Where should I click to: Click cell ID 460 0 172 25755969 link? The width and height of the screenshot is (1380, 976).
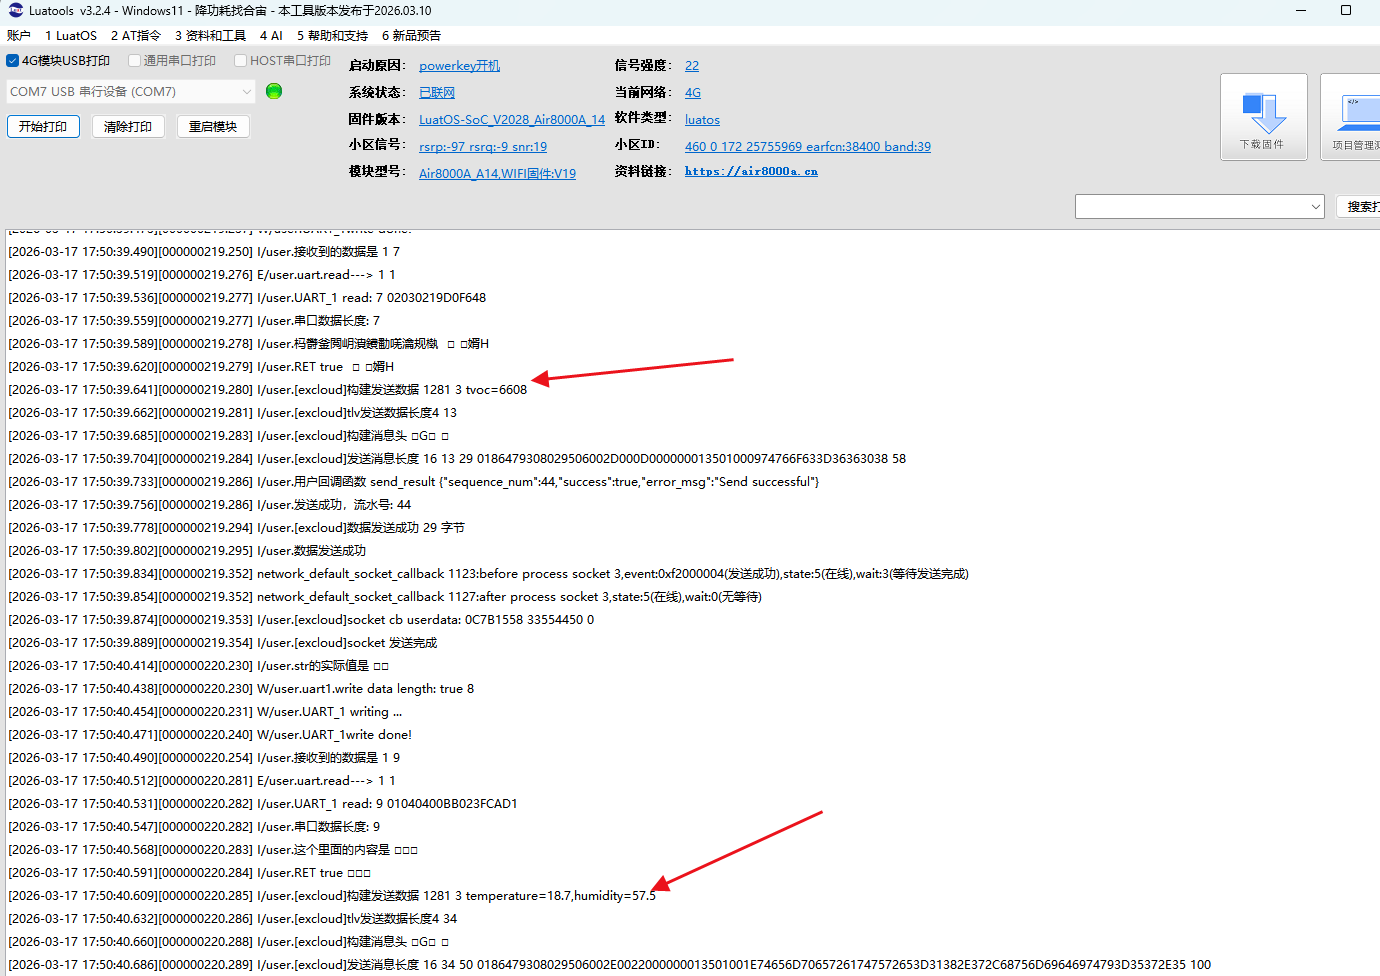pos(808,147)
